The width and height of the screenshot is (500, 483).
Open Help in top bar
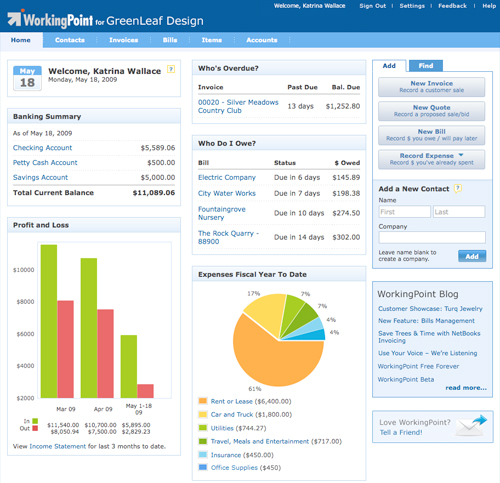coord(489,6)
